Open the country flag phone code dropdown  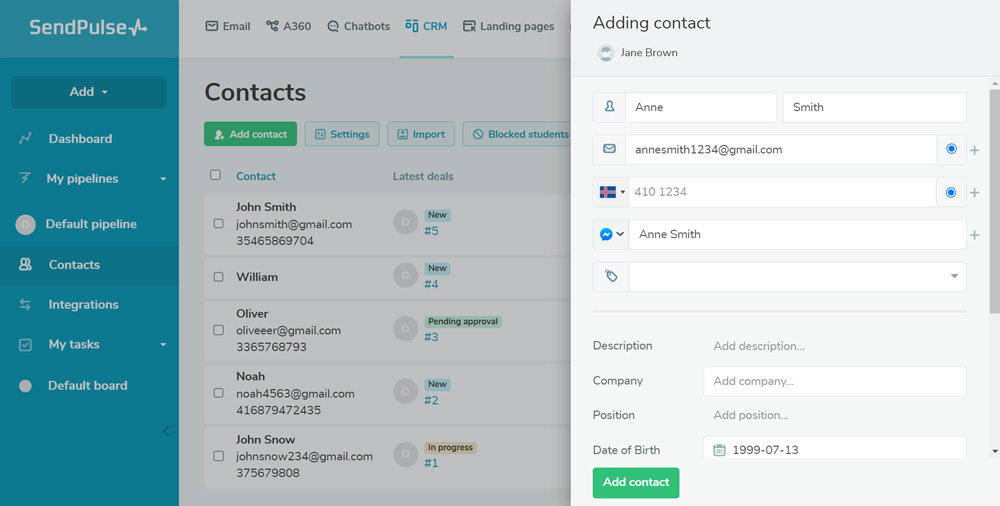(x=610, y=192)
